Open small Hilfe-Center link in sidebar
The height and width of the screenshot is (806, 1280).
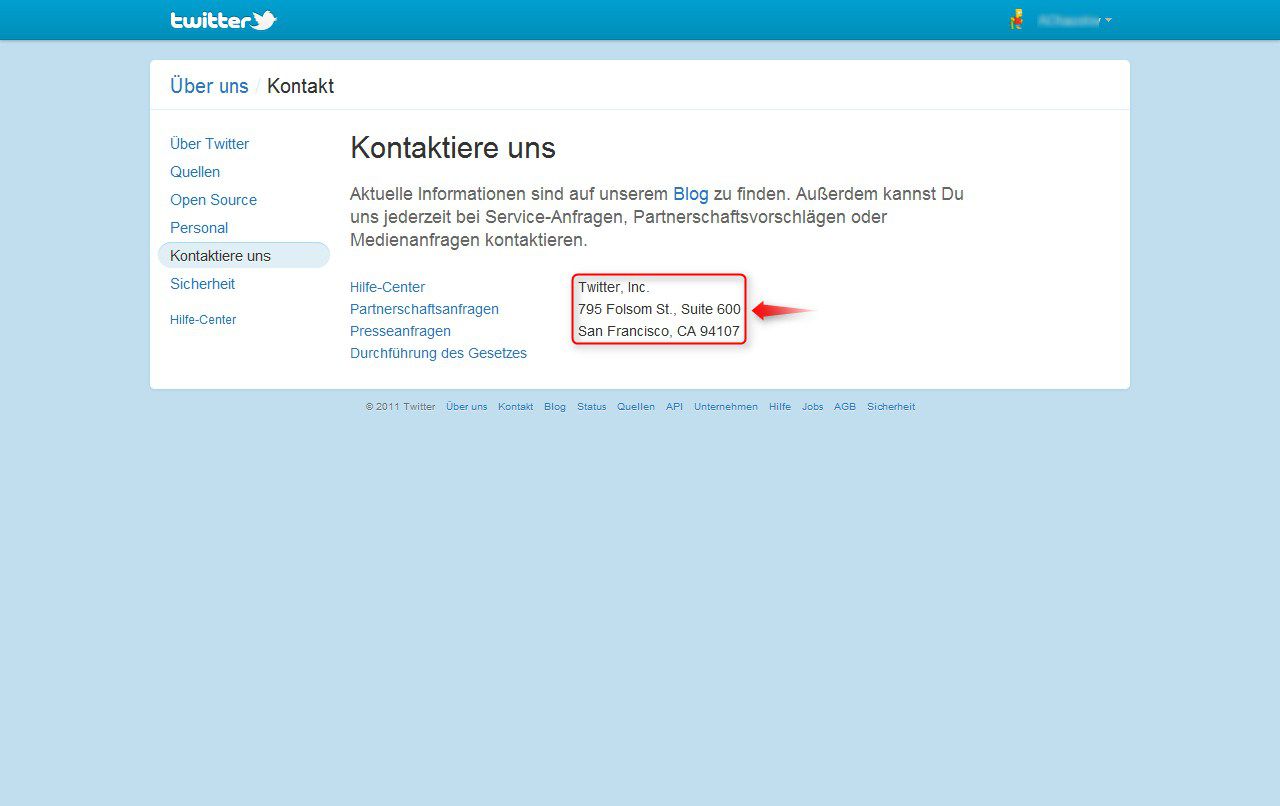(x=203, y=320)
